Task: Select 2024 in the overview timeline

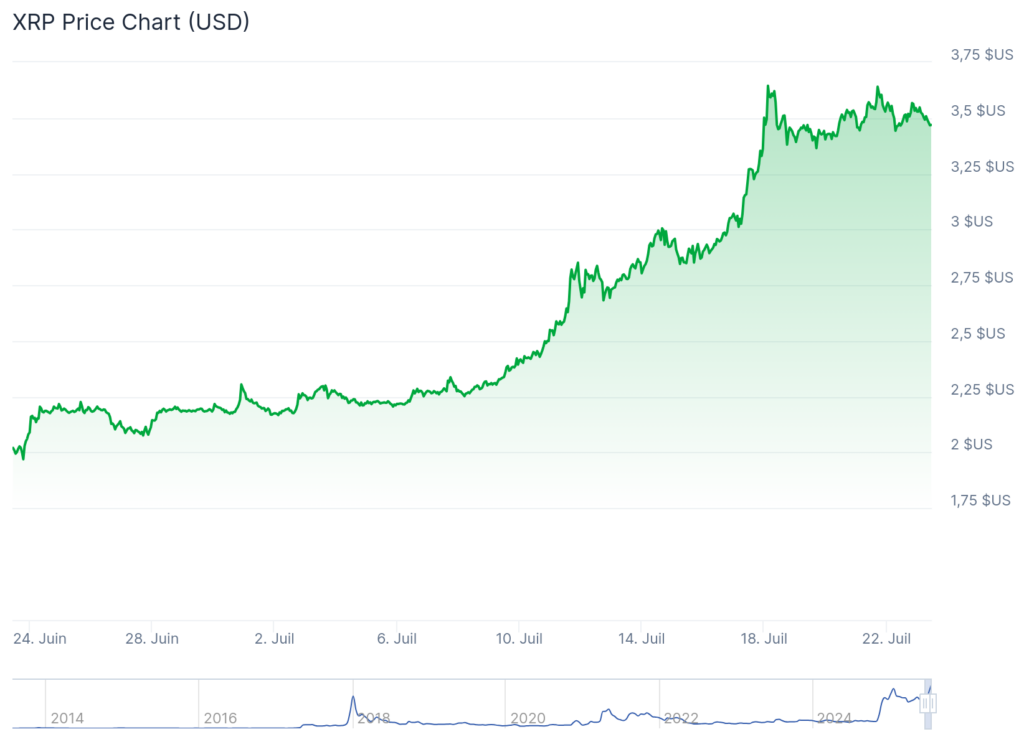Action: (834, 718)
